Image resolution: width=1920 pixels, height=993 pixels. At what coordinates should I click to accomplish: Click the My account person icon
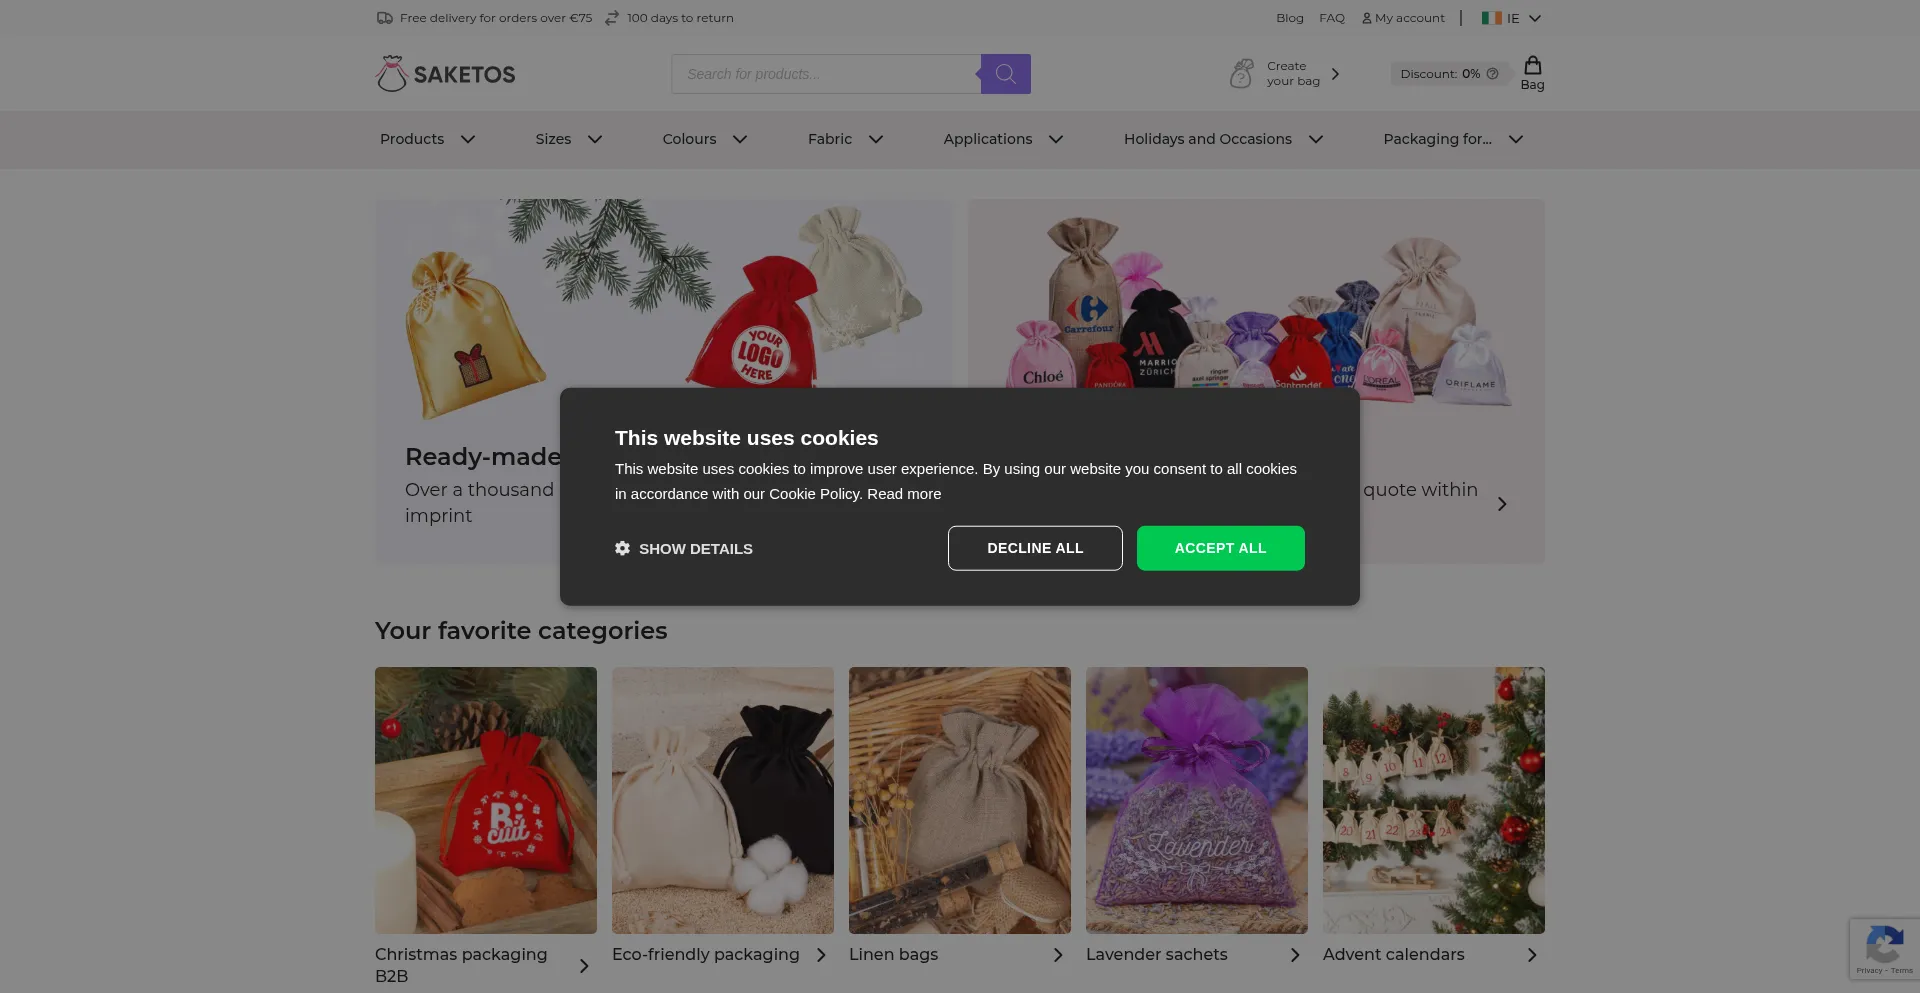(1367, 18)
